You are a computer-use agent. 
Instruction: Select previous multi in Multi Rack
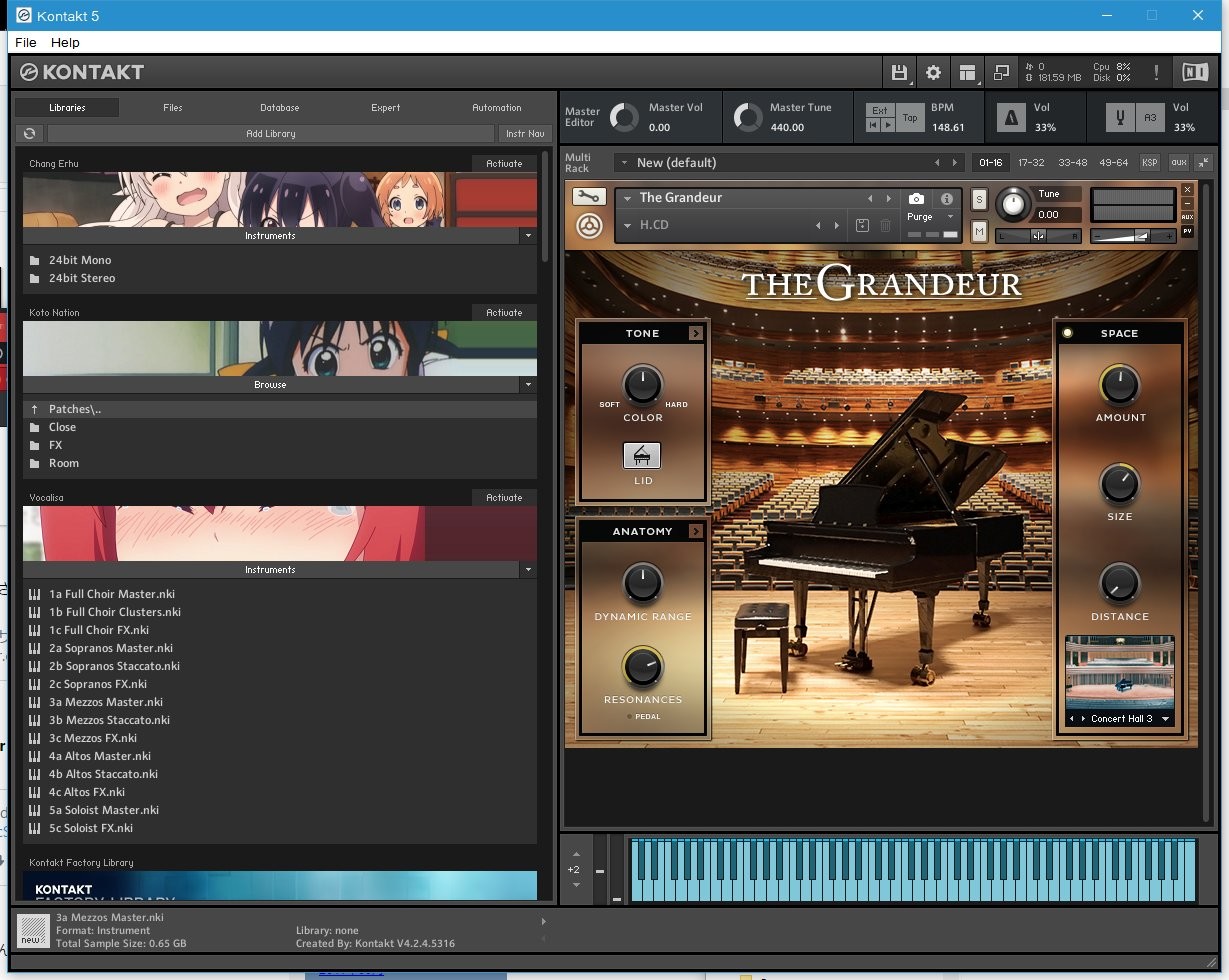pos(937,163)
